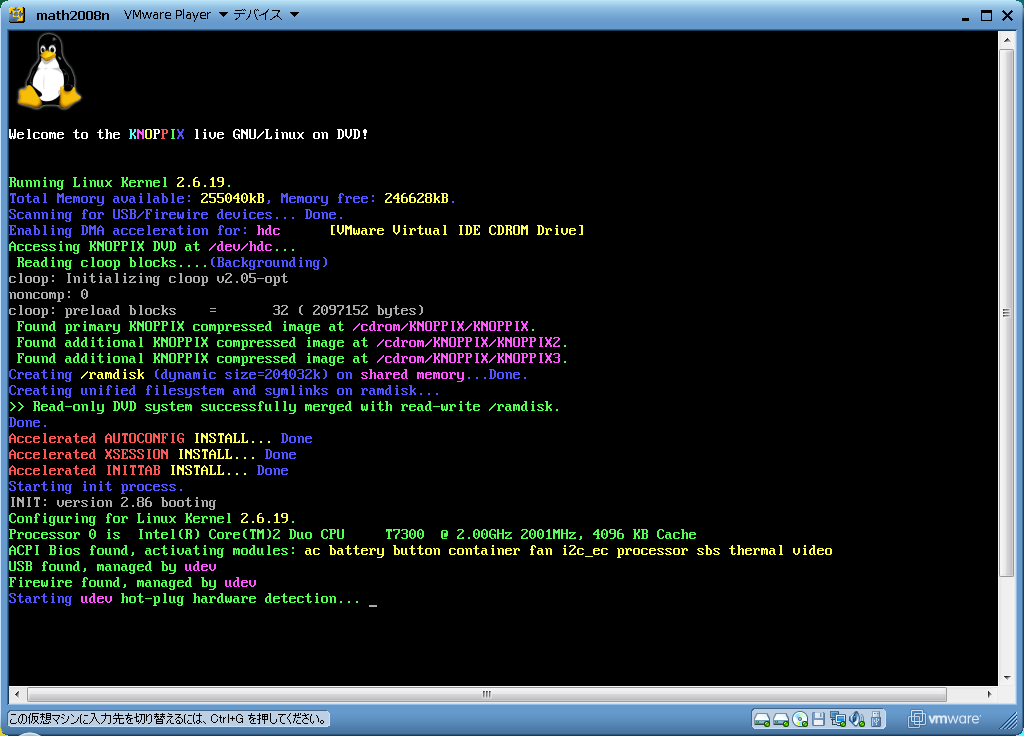Close the math2008n VMware window
Screen dimensions: 1024x736
(1008, 16)
